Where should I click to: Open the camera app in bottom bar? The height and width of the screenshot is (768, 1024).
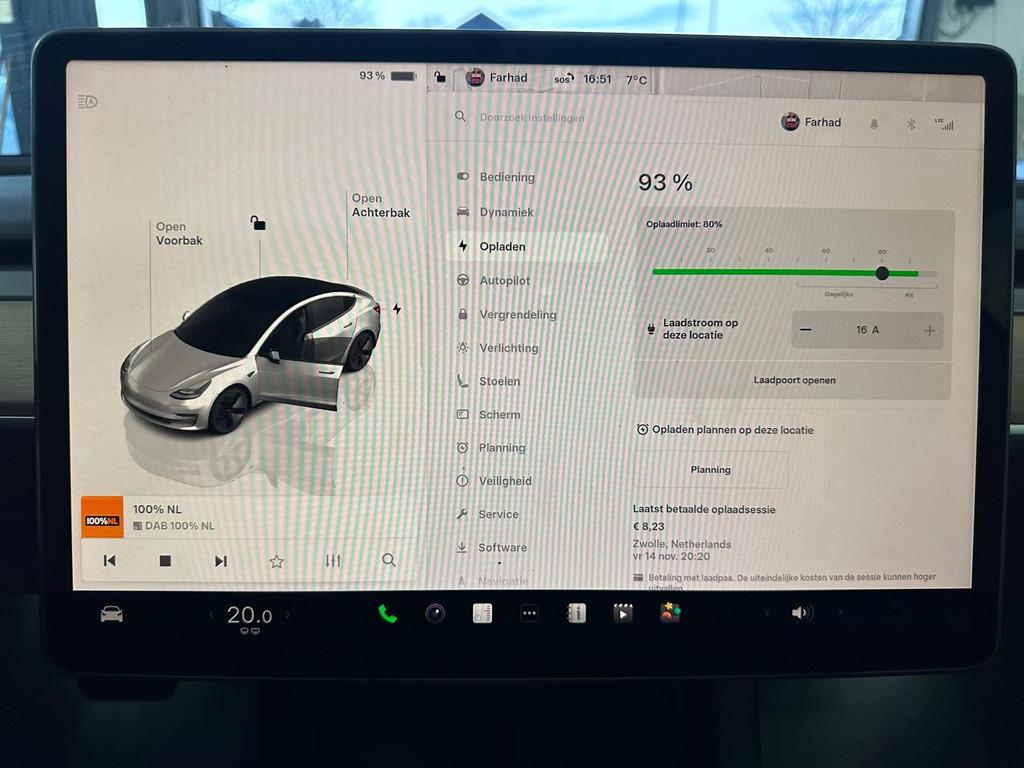[x=435, y=614]
